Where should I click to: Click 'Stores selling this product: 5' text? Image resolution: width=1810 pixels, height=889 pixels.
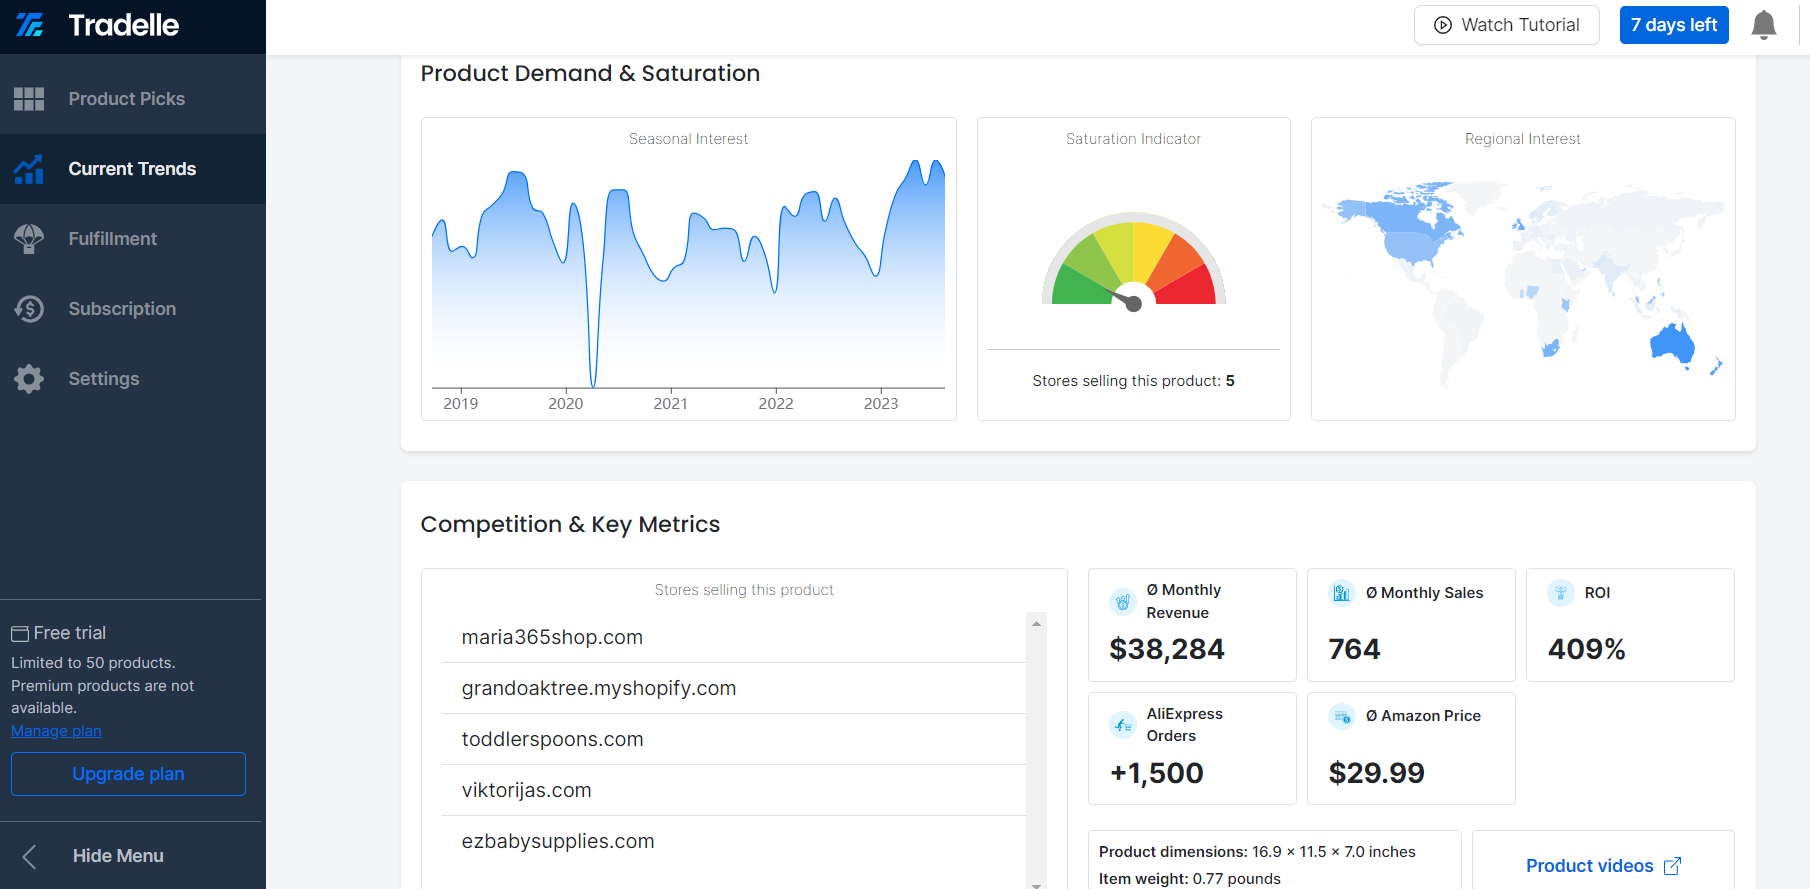pos(1133,381)
